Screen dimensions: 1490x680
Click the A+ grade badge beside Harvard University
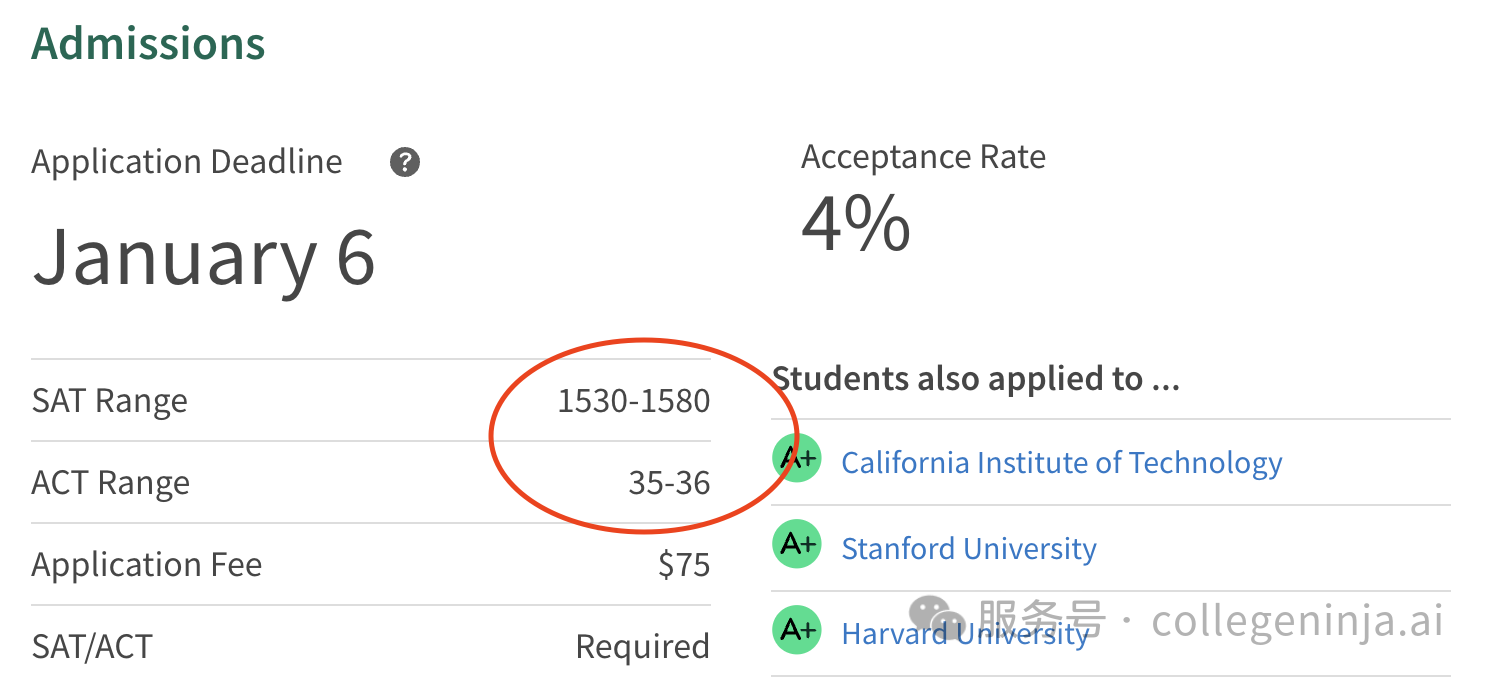click(797, 630)
